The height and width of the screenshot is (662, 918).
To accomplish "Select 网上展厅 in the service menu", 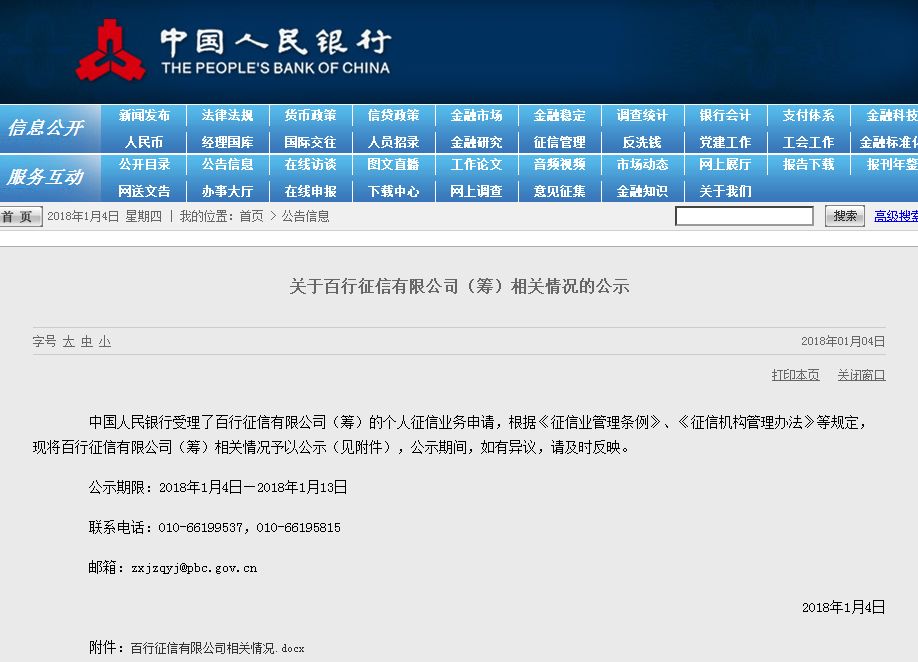I will pyautogui.click(x=725, y=164).
